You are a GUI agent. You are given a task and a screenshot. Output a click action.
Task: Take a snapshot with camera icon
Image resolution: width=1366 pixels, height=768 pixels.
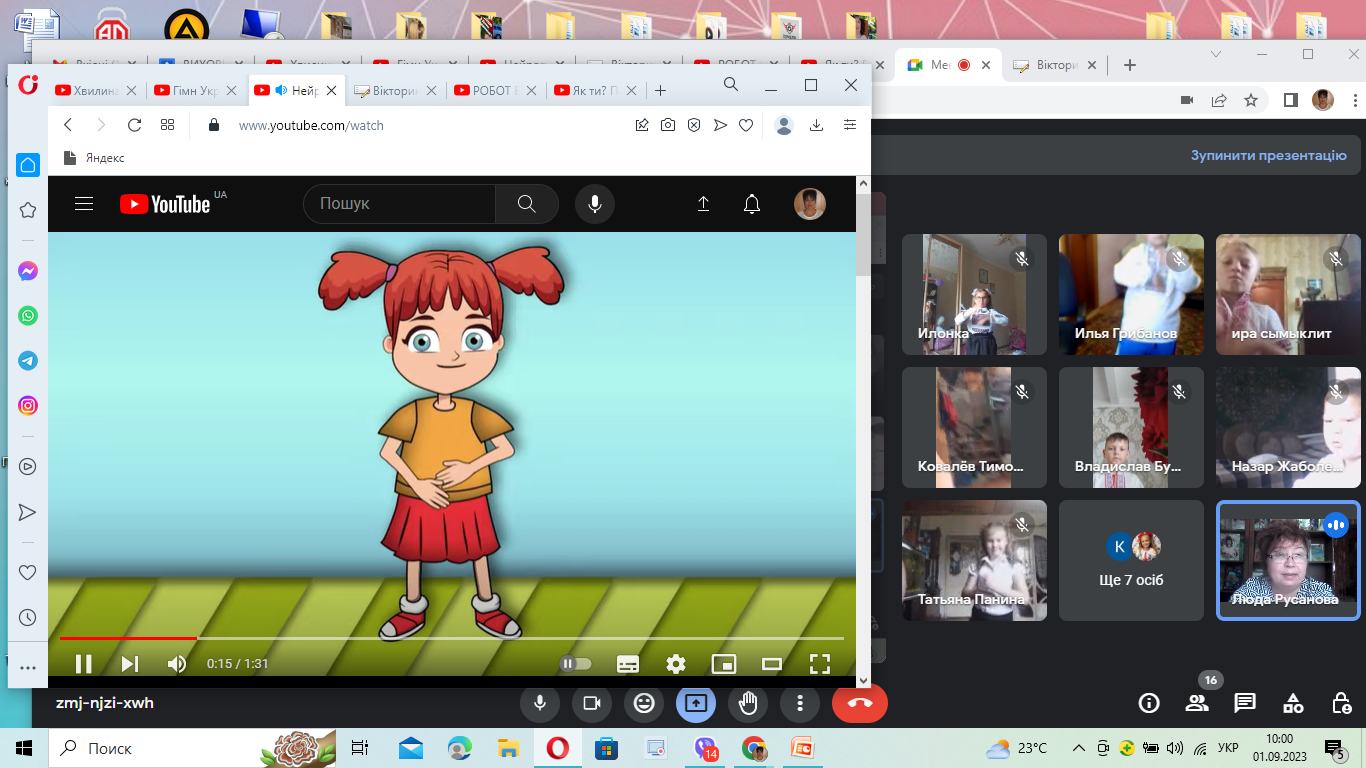[668, 125]
